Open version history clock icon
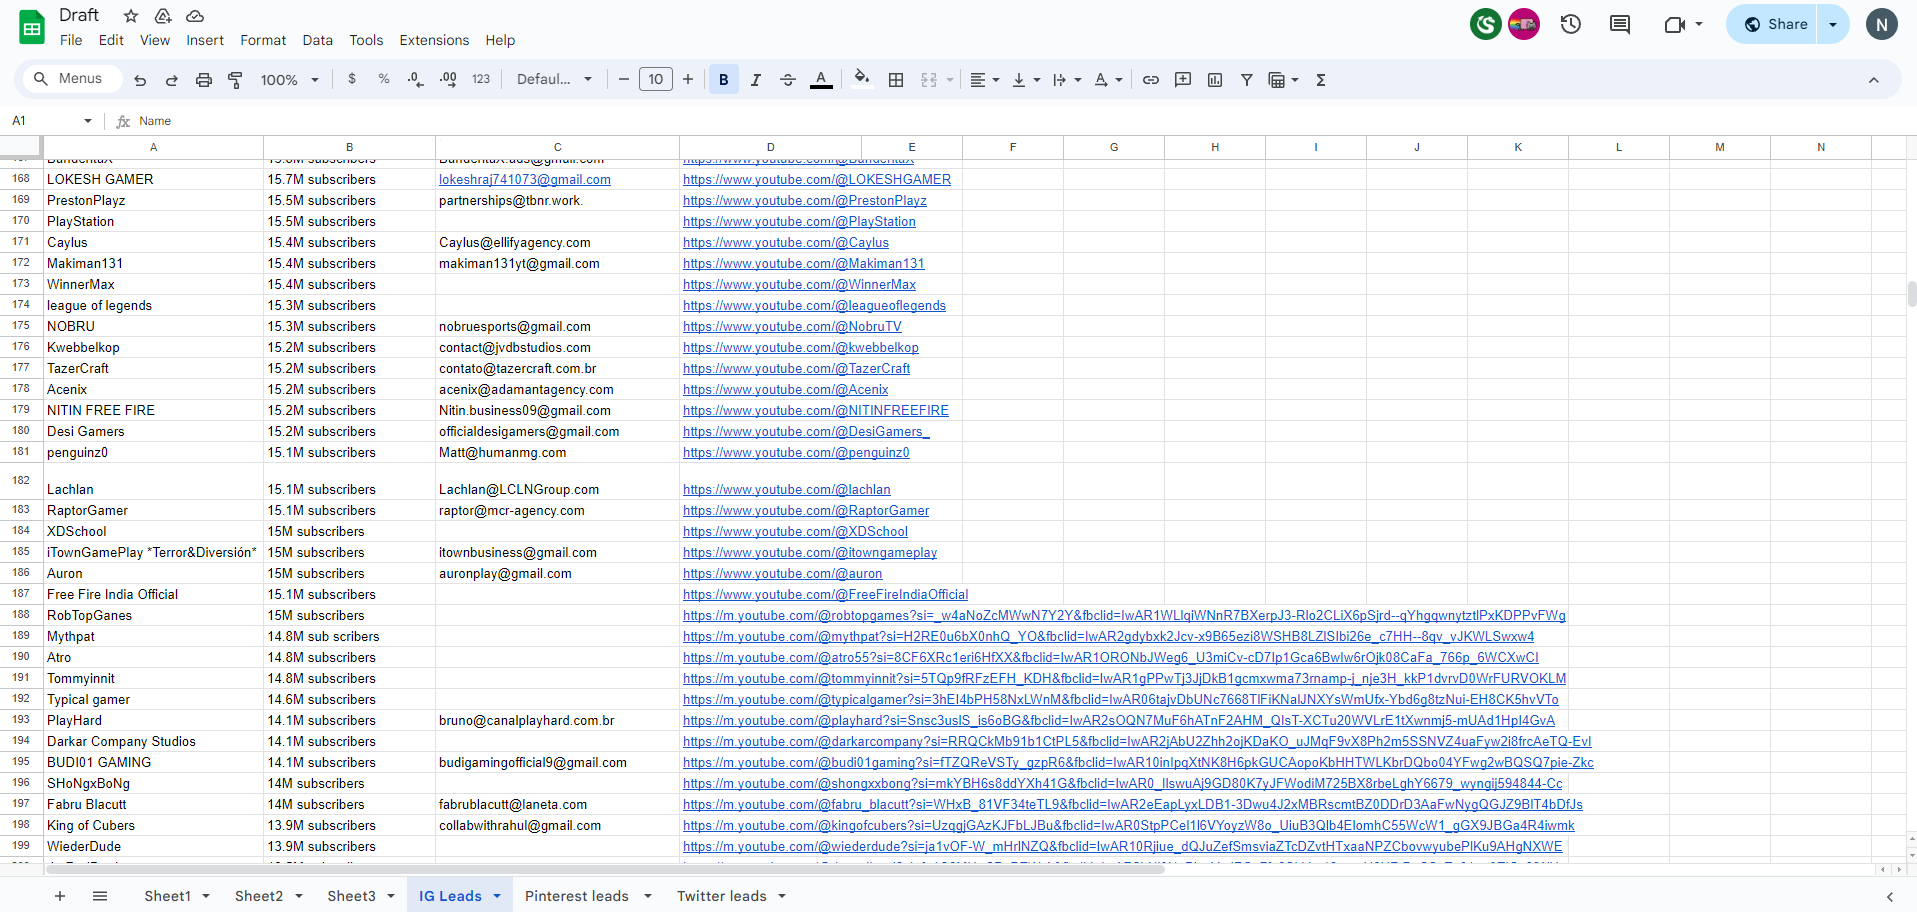The width and height of the screenshot is (1917, 912). pos(1571,24)
